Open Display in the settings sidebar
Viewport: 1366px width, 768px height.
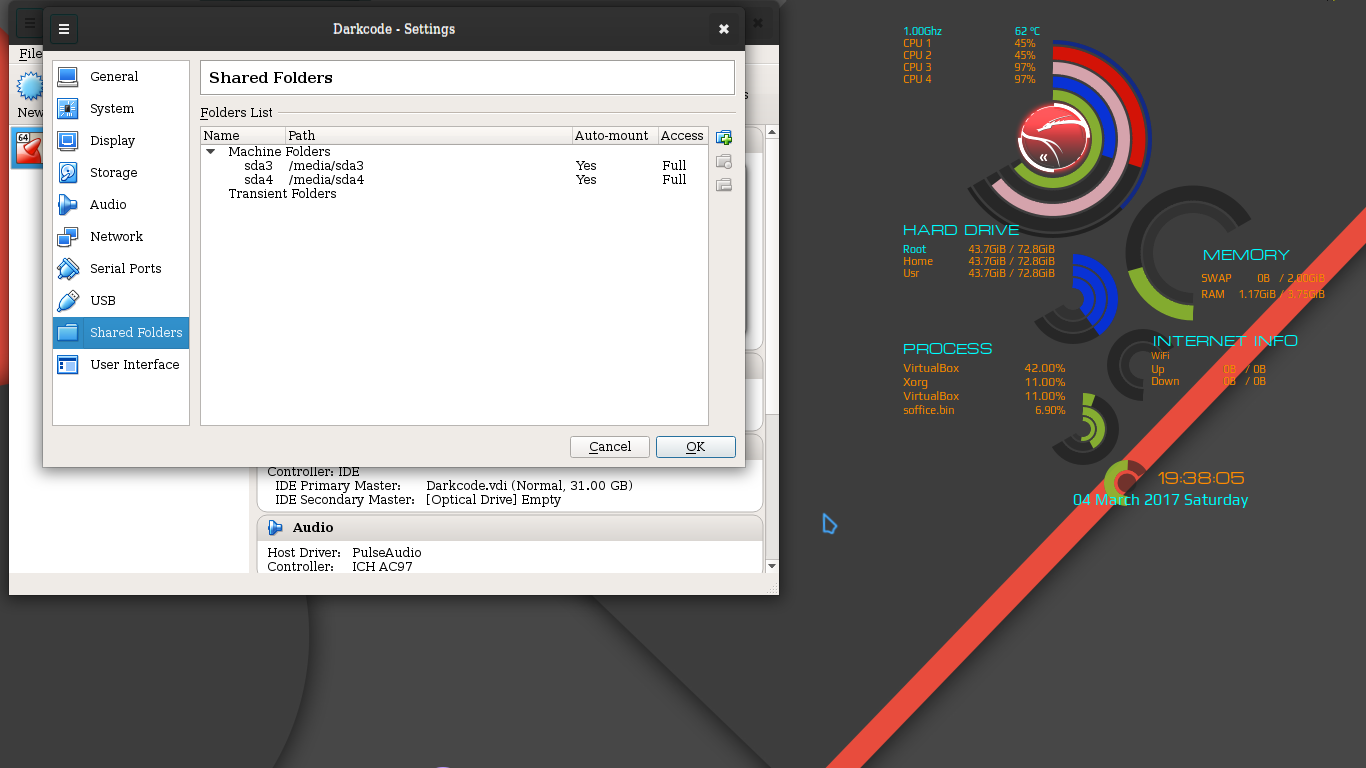point(121,141)
